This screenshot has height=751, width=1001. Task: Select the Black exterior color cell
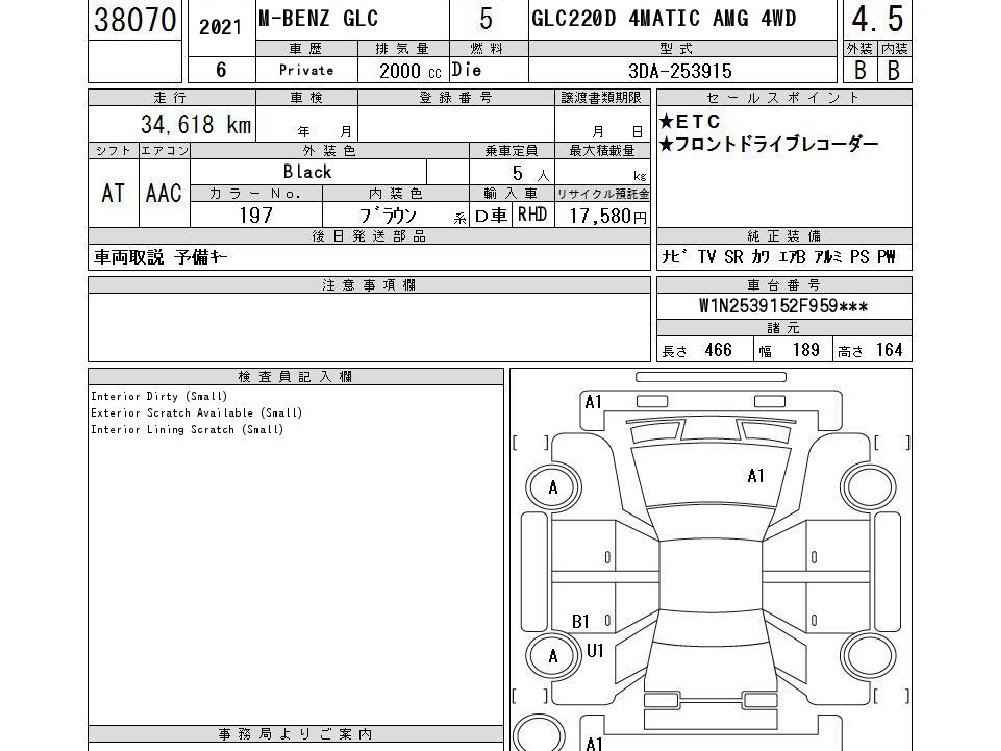308,172
